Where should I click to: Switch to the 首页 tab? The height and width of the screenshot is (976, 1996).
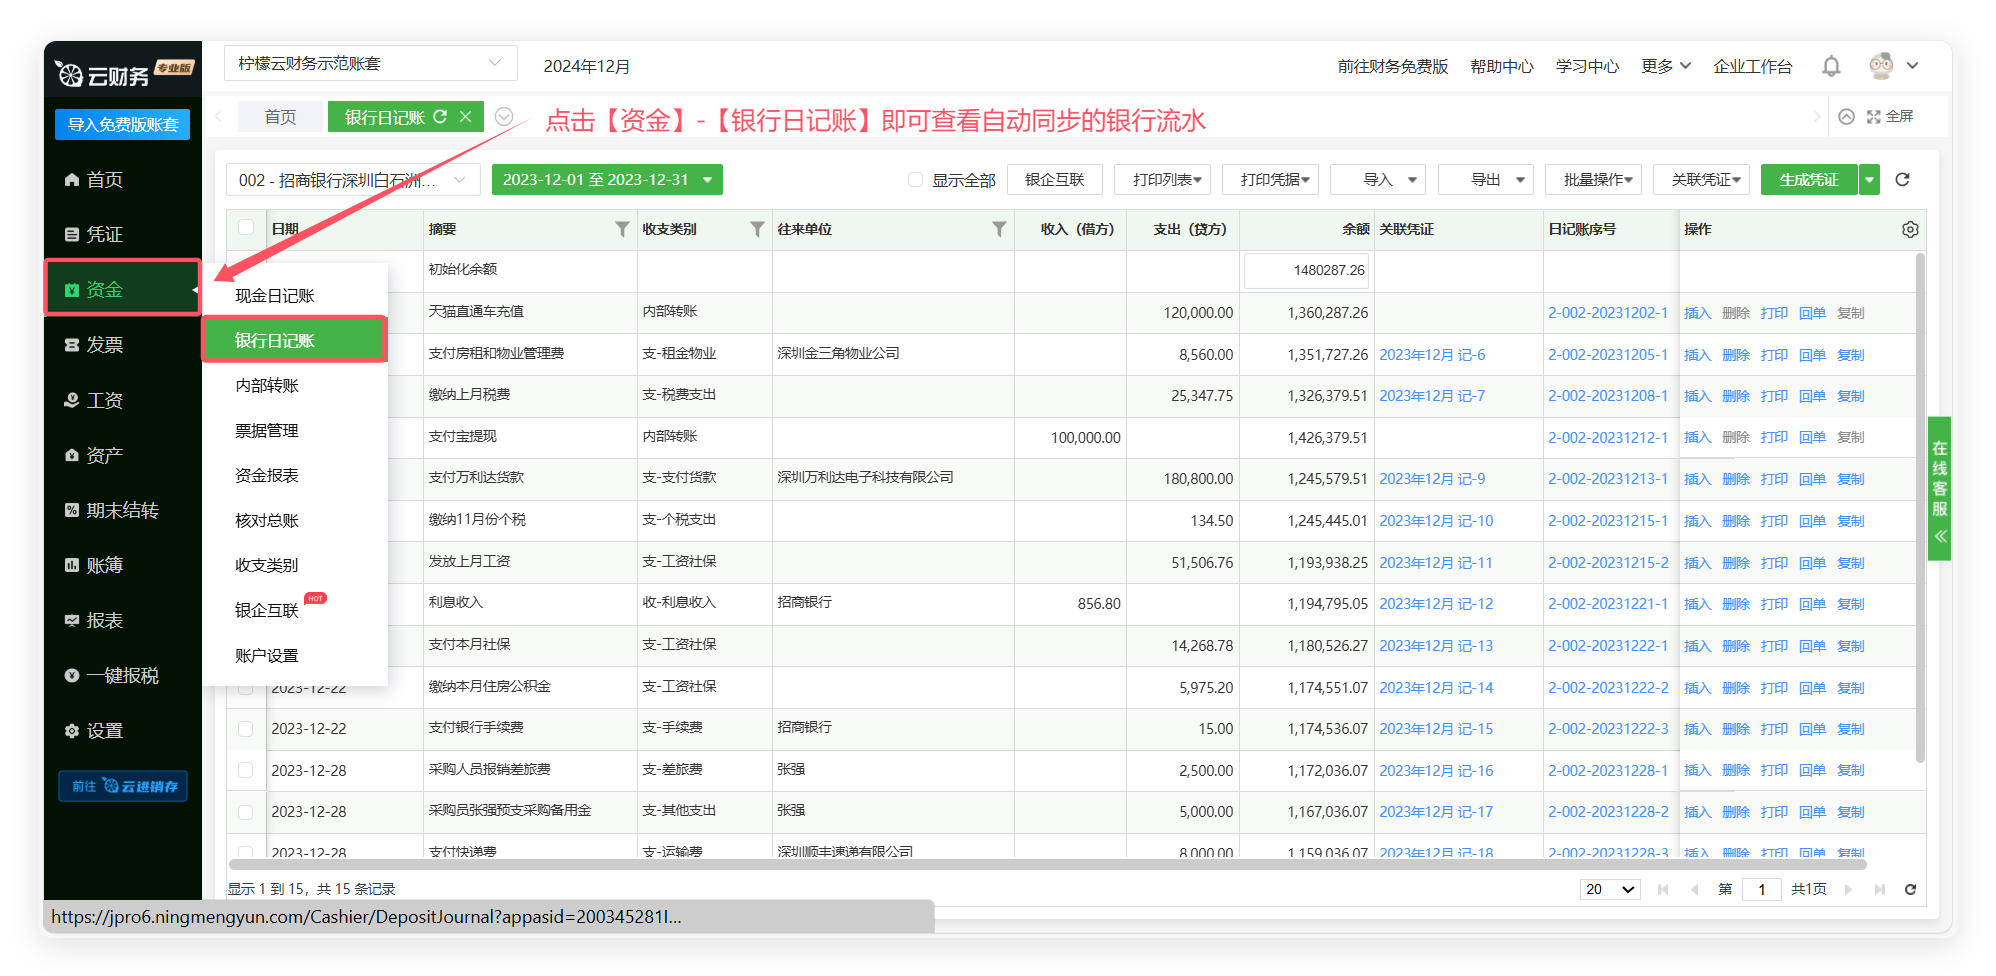(280, 117)
